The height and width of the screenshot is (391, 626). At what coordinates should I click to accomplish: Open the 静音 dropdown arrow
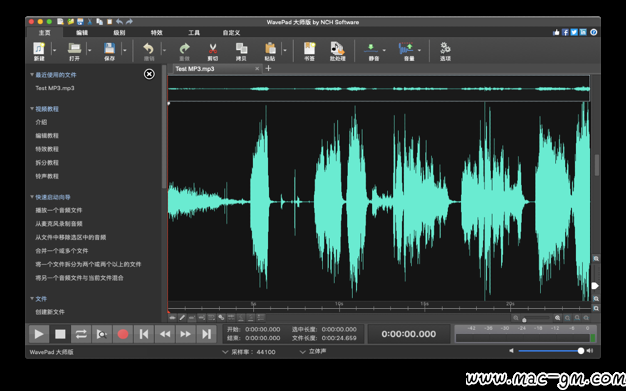tap(384, 50)
